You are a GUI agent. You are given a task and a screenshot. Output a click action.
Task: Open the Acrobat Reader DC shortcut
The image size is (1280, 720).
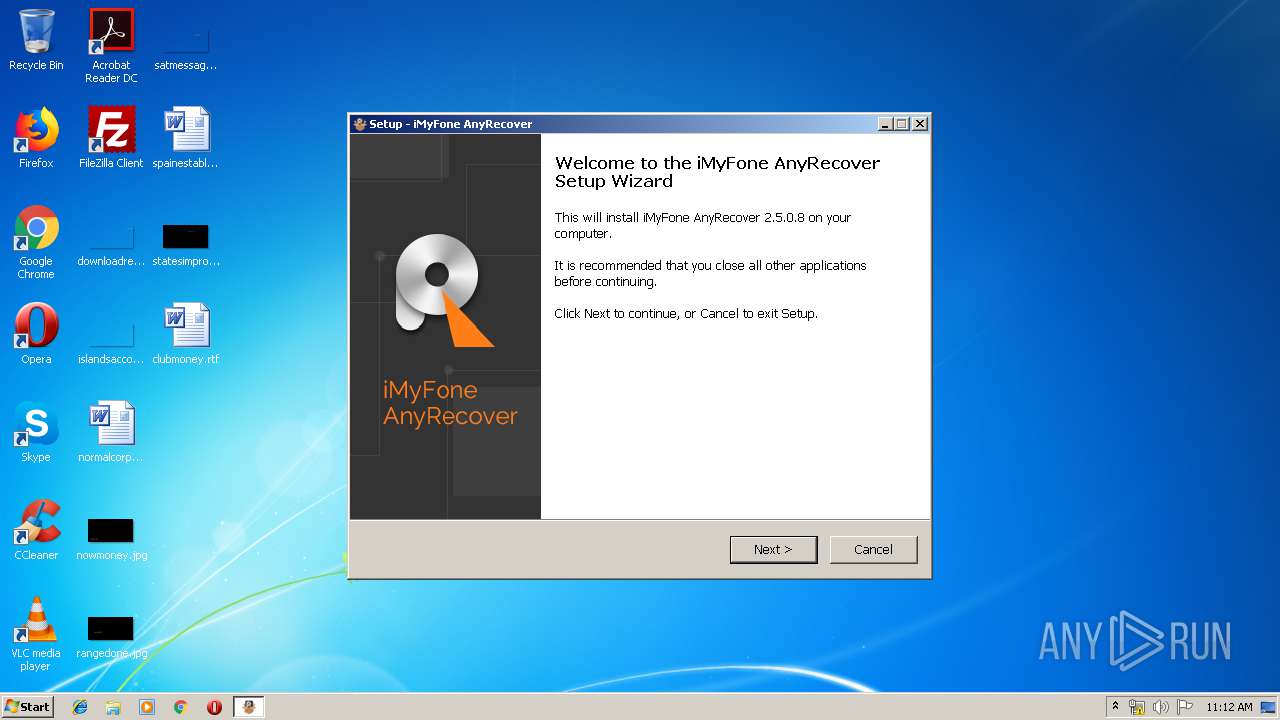(111, 46)
